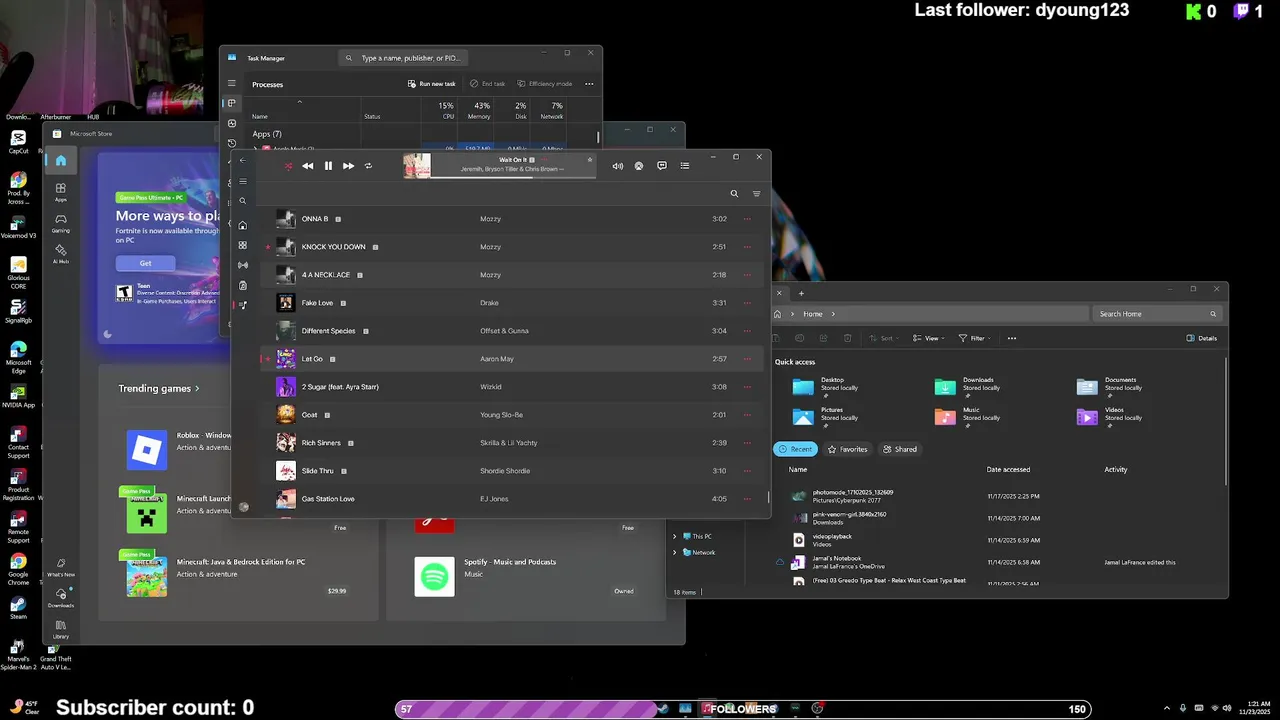Click artist Skrilla & Lil Yachty
Image resolution: width=1280 pixels, height=720 pixels.
point(508,443)
